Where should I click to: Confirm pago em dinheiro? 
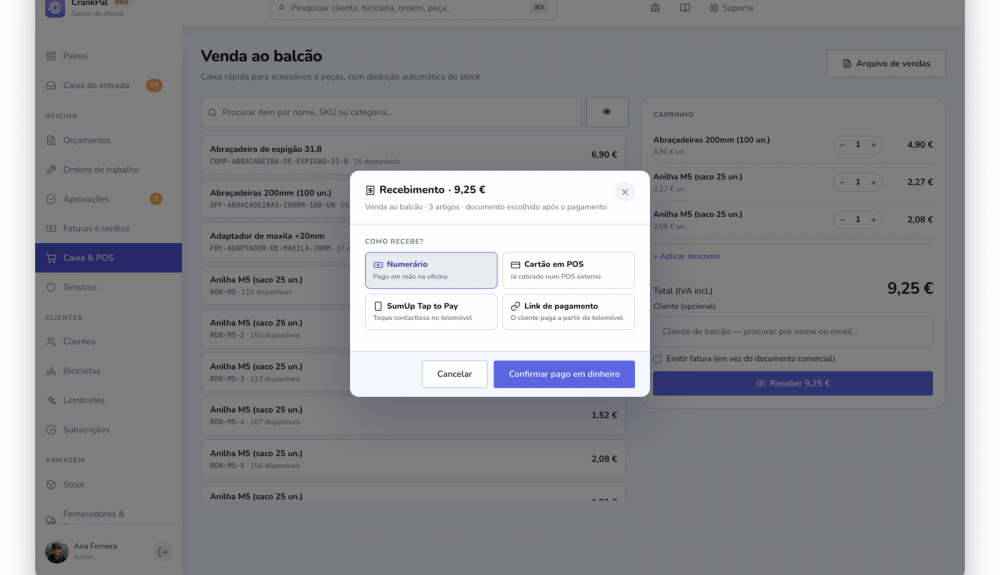(x=564, y=374)
